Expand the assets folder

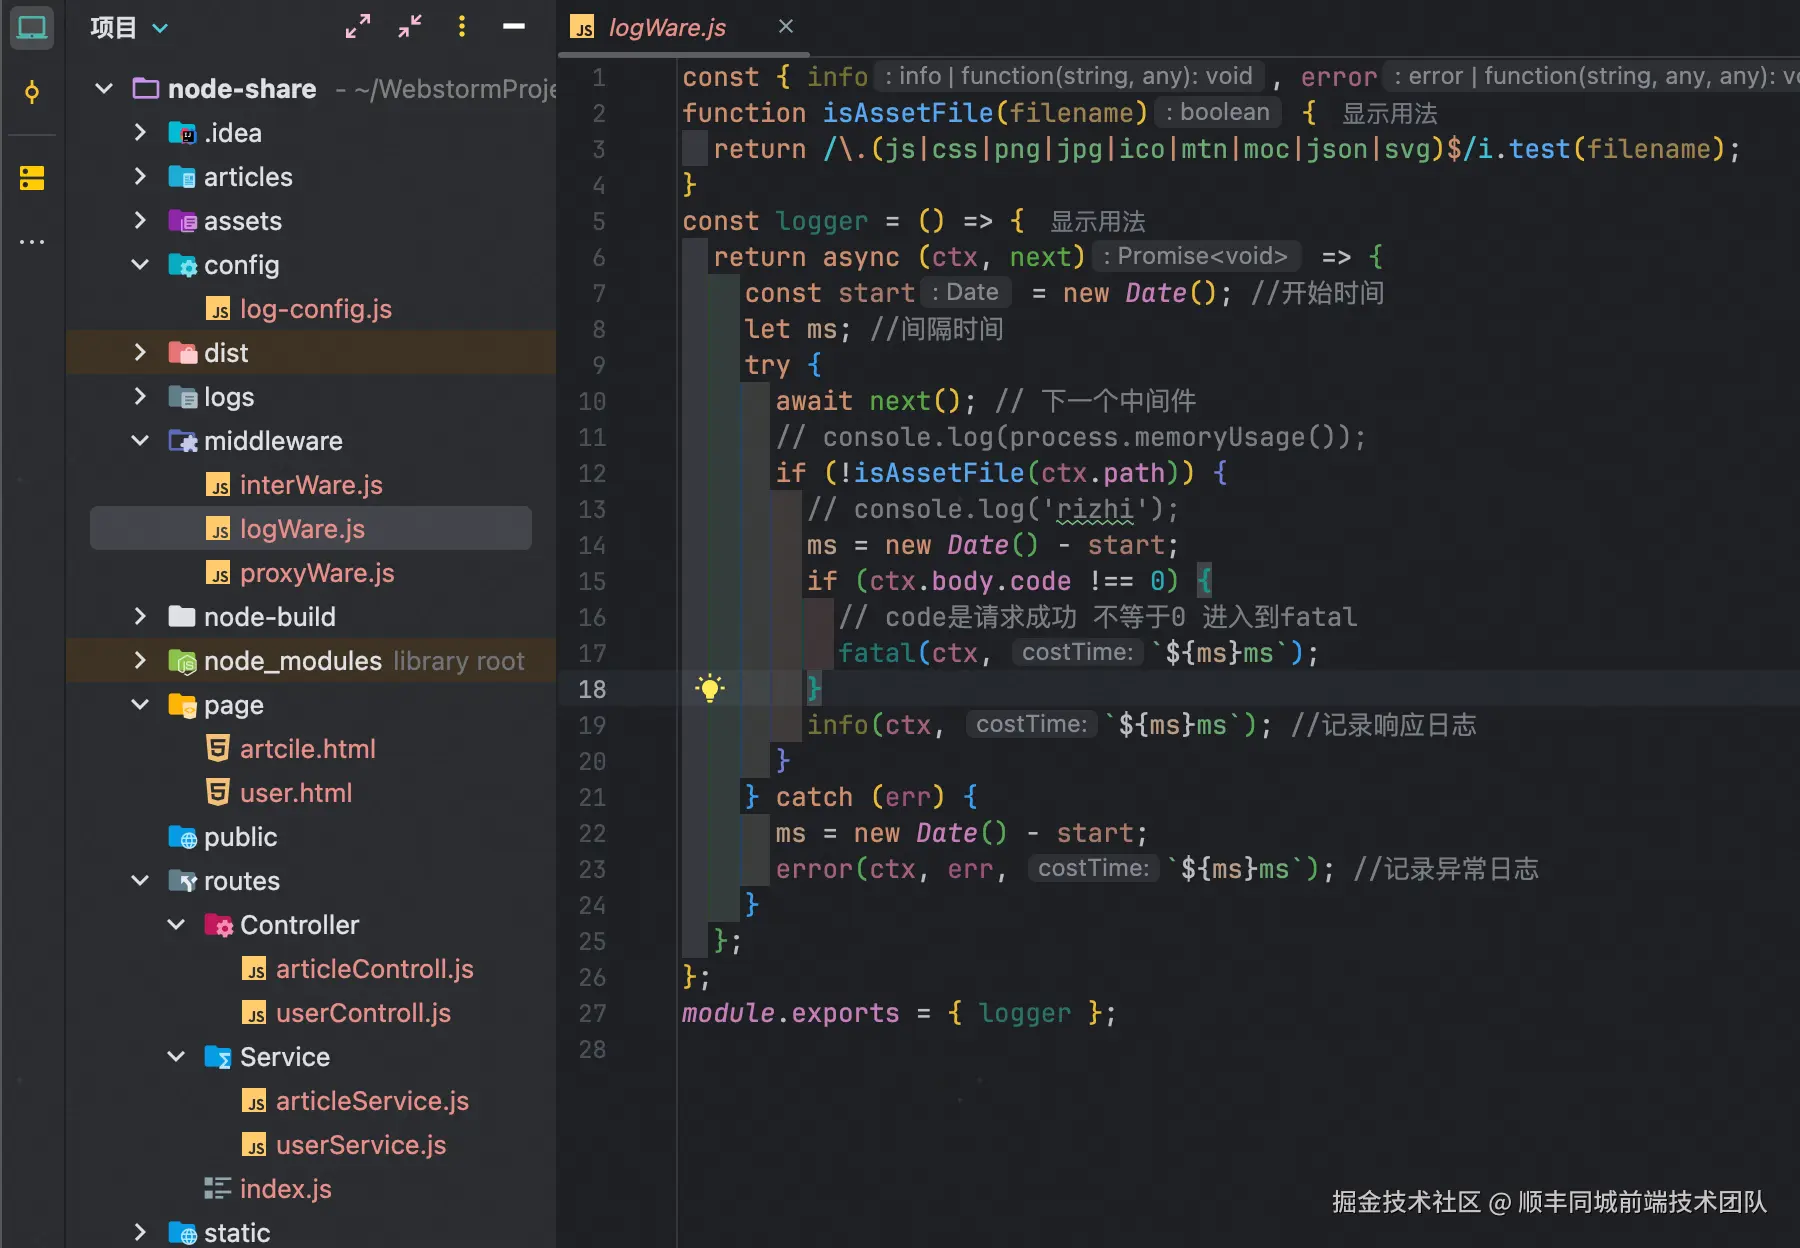click(140, 221)
